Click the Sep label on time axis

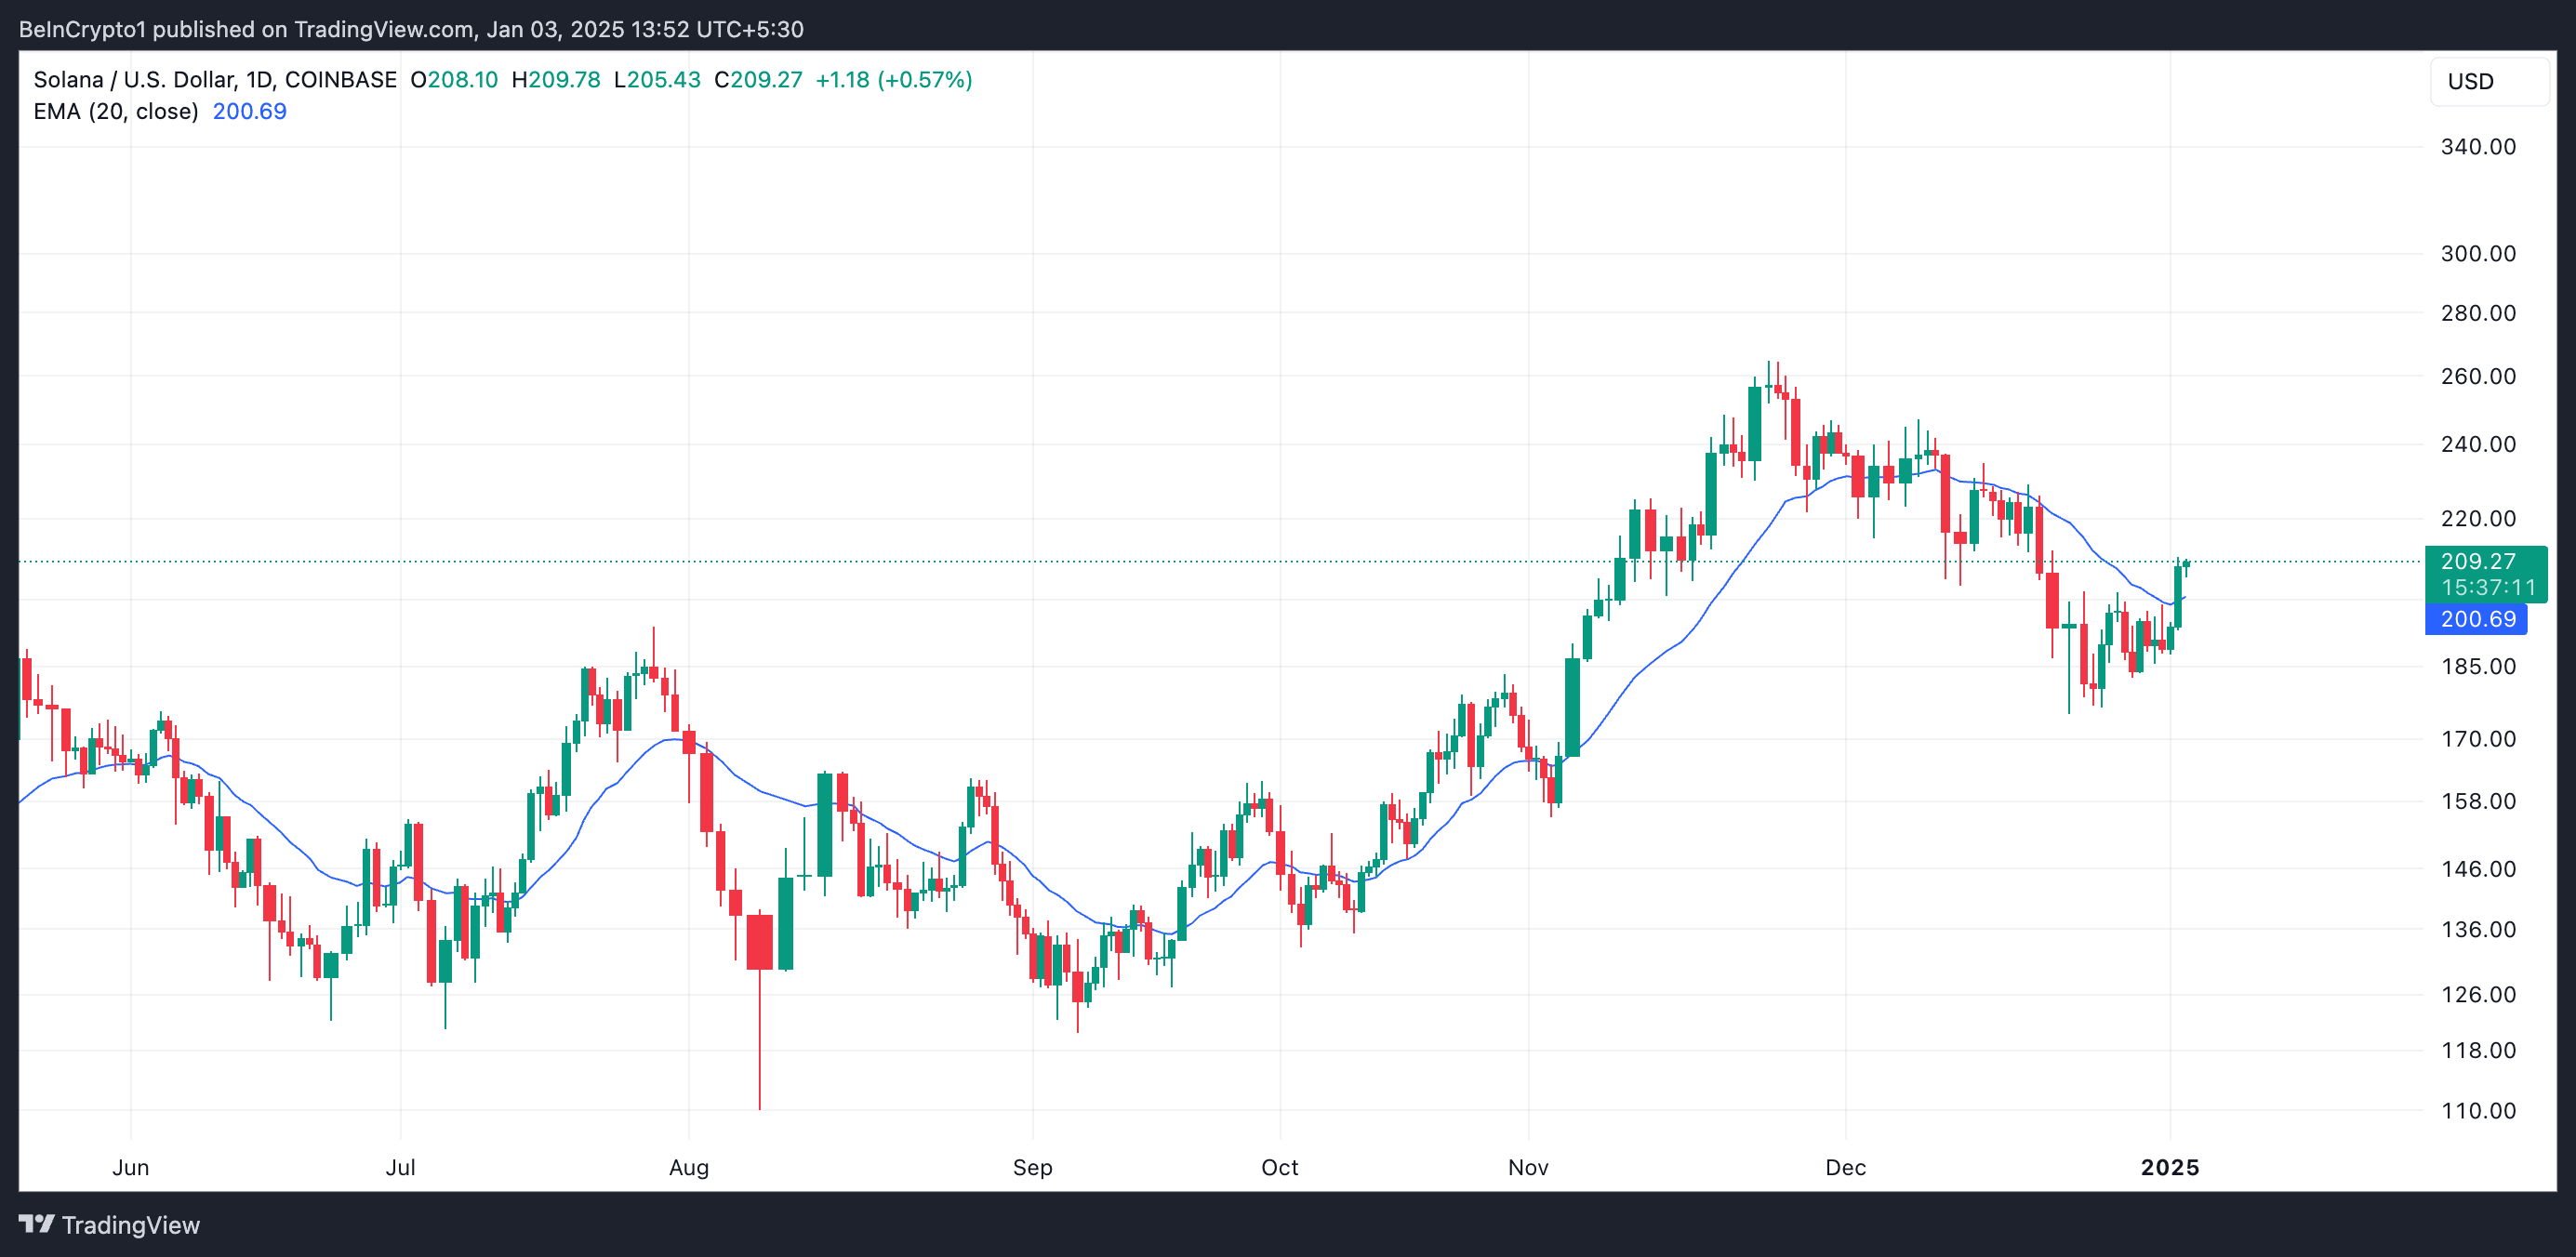pyautogui.click(x=1032, y=1167)
